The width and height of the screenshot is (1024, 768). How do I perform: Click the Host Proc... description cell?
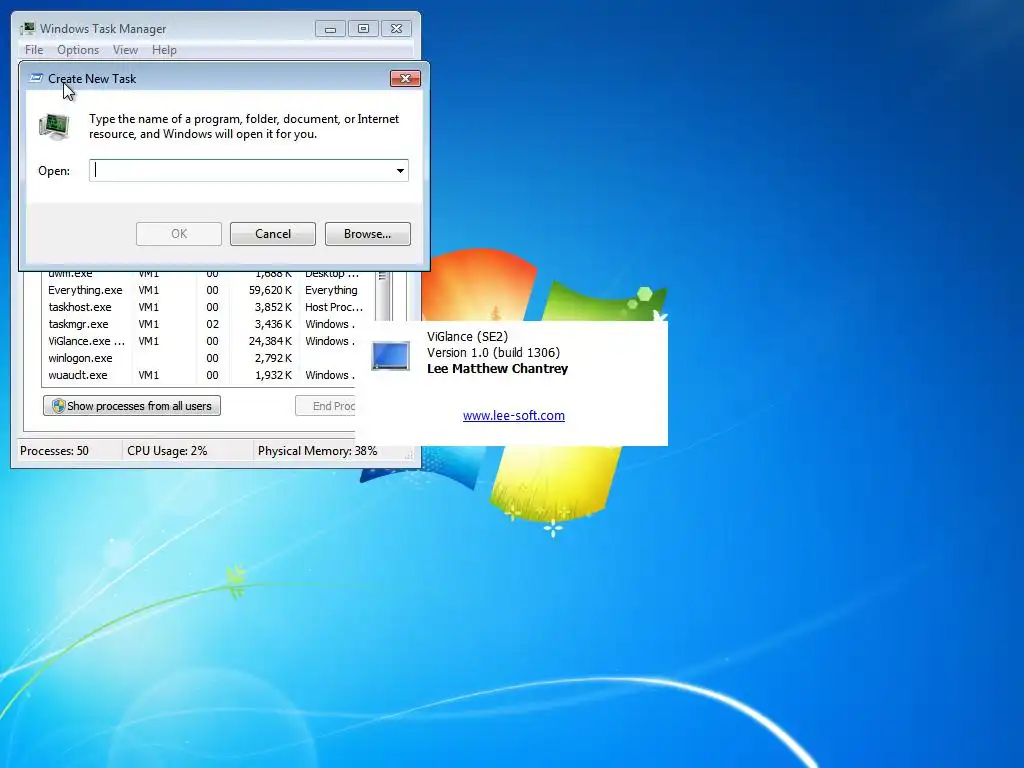coord(334,307)
